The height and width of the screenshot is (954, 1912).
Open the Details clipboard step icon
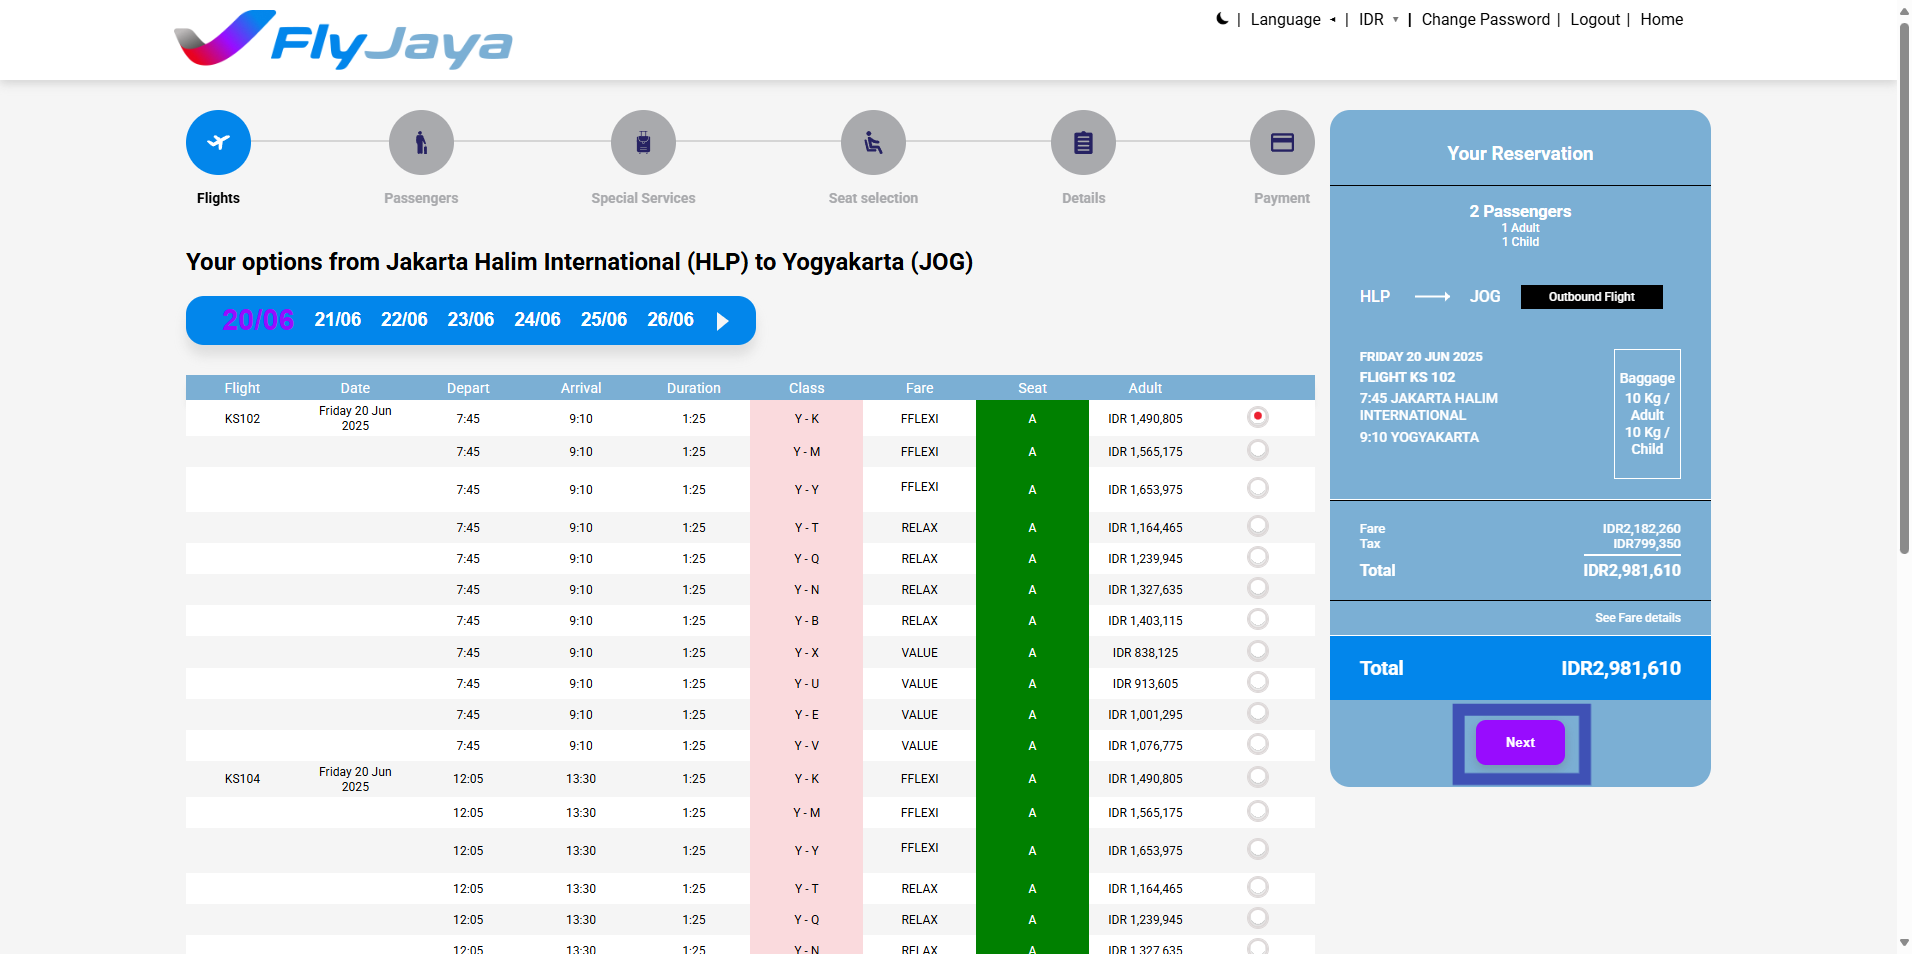click(x=1083, y=142)
